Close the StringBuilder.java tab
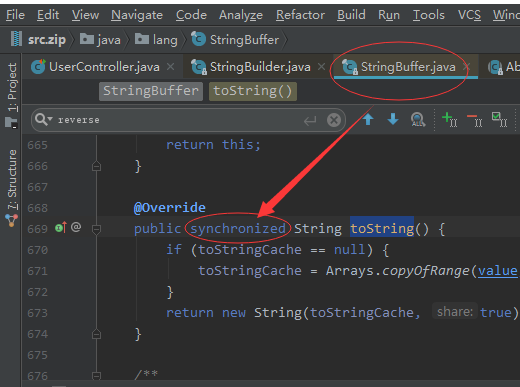This screenshot has height=387, width=520. point(322,67)
